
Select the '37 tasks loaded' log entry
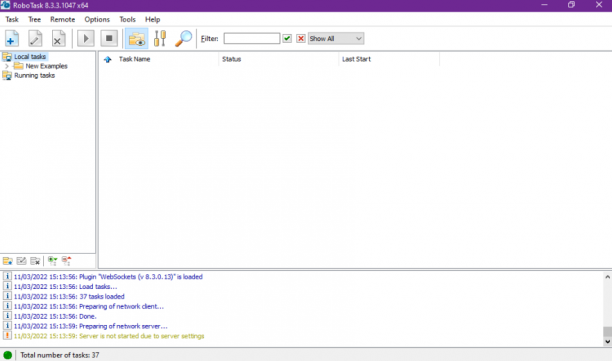coord(69,297)
